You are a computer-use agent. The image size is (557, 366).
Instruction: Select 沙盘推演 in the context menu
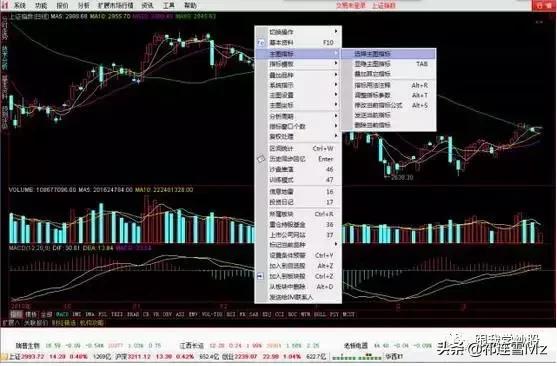click(x=298, y=169)
